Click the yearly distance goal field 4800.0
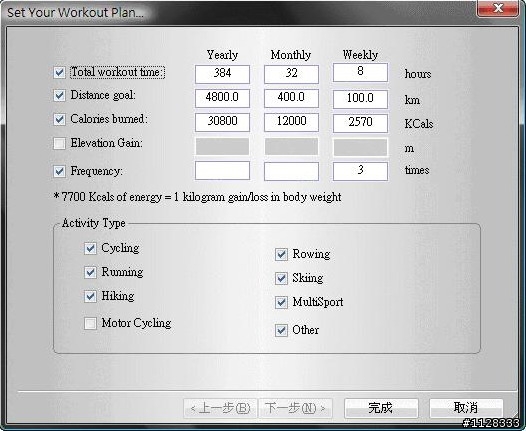Screen dimensions: 526x431 [222, 98]
